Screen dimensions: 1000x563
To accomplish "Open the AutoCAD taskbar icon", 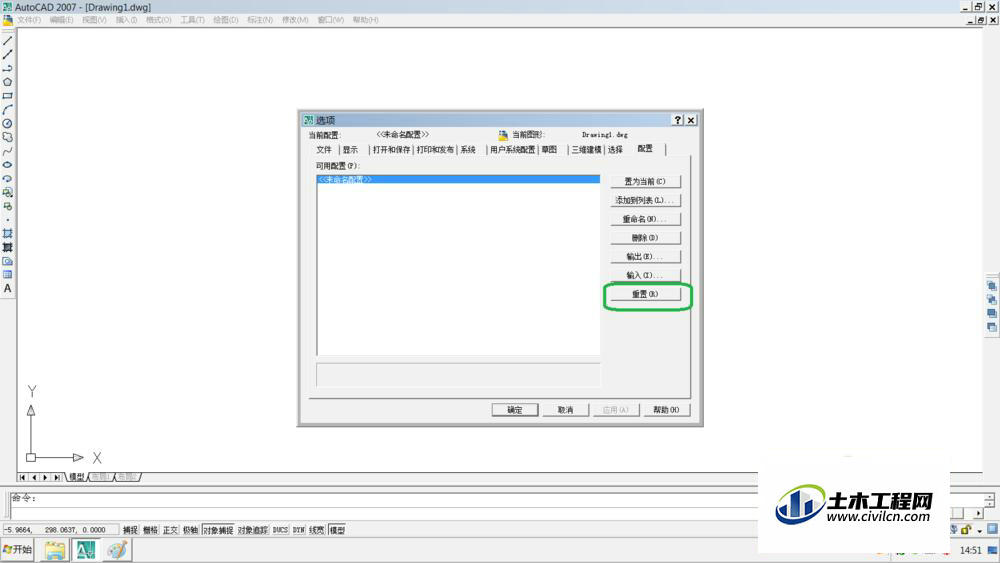I will pos(86,550).
